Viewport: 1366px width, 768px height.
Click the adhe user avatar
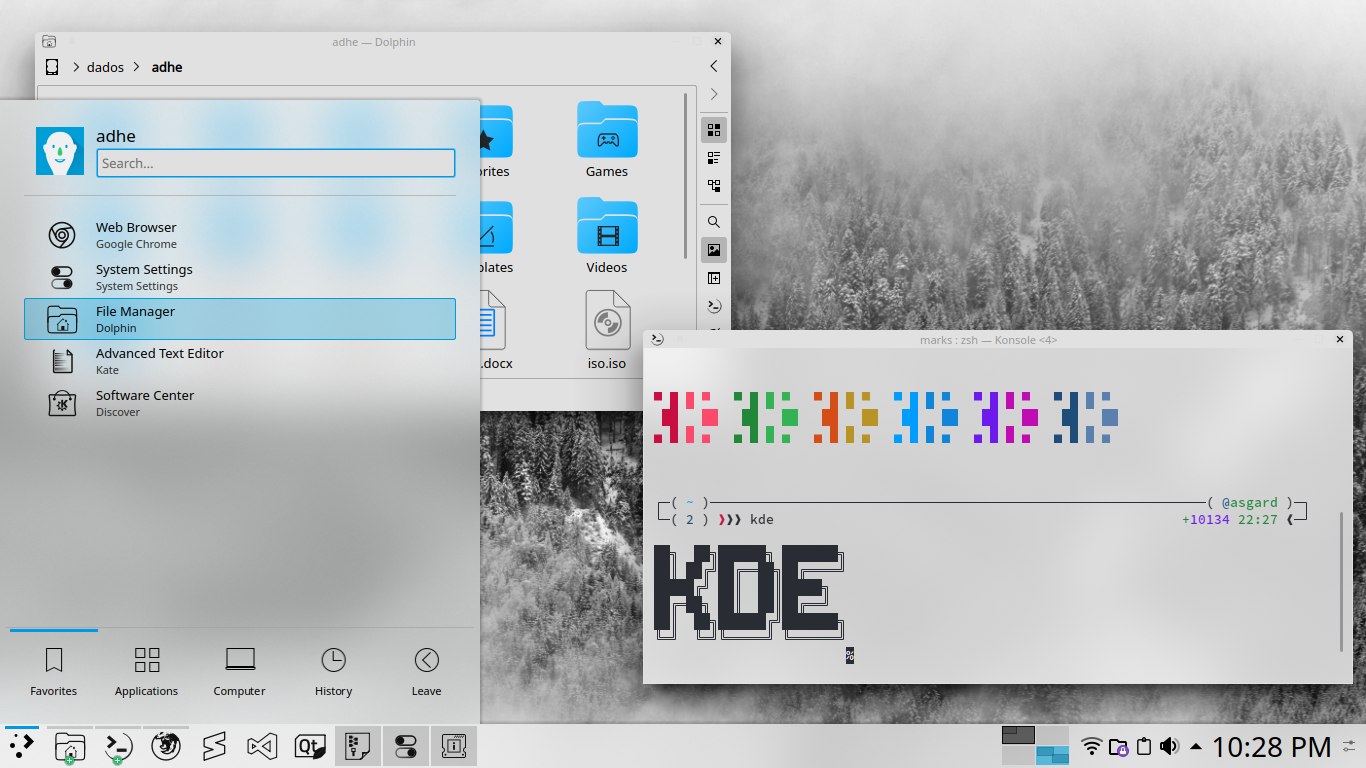pyautogui.click(x=60, y=151)
